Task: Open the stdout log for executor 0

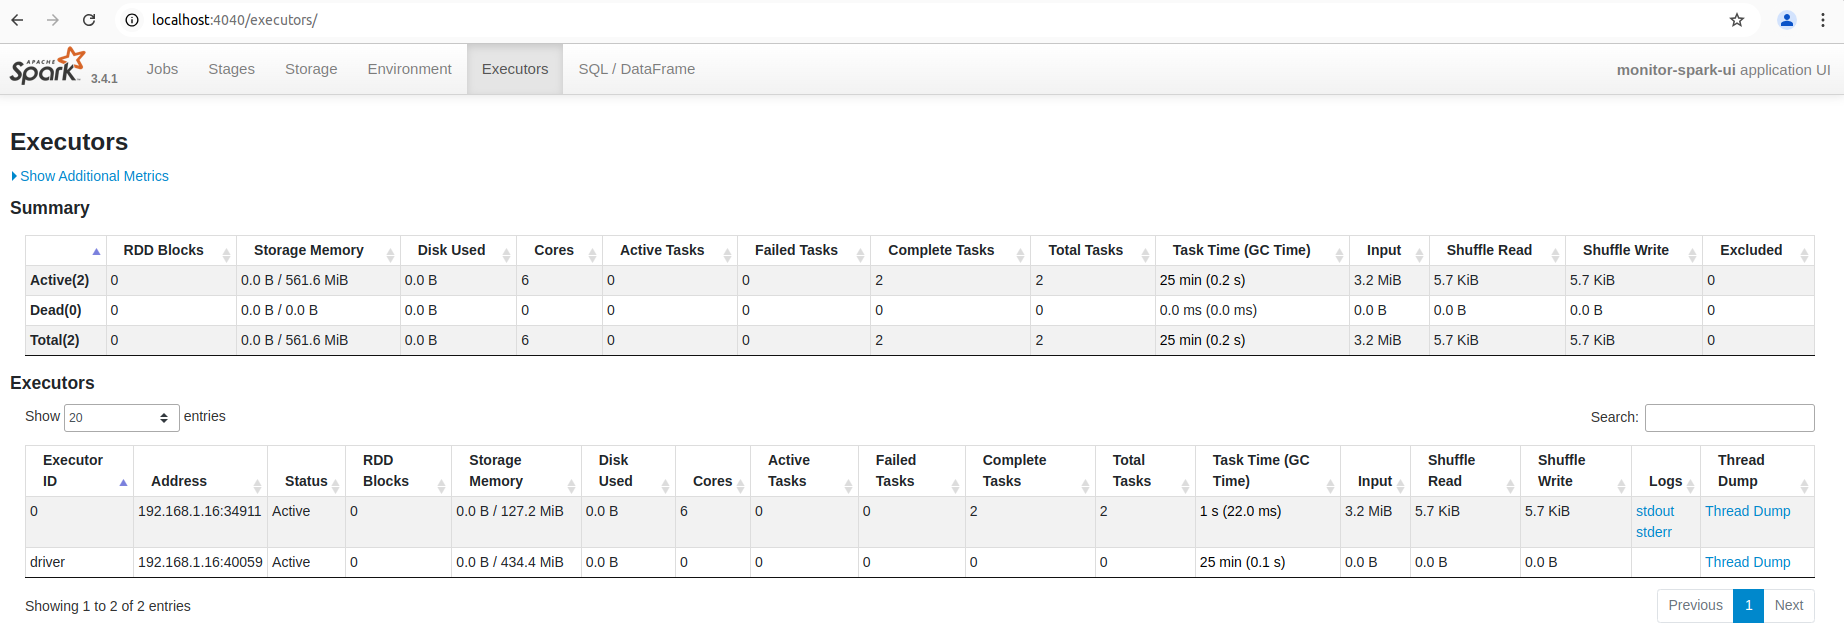Action: [x=1655, y=511]
